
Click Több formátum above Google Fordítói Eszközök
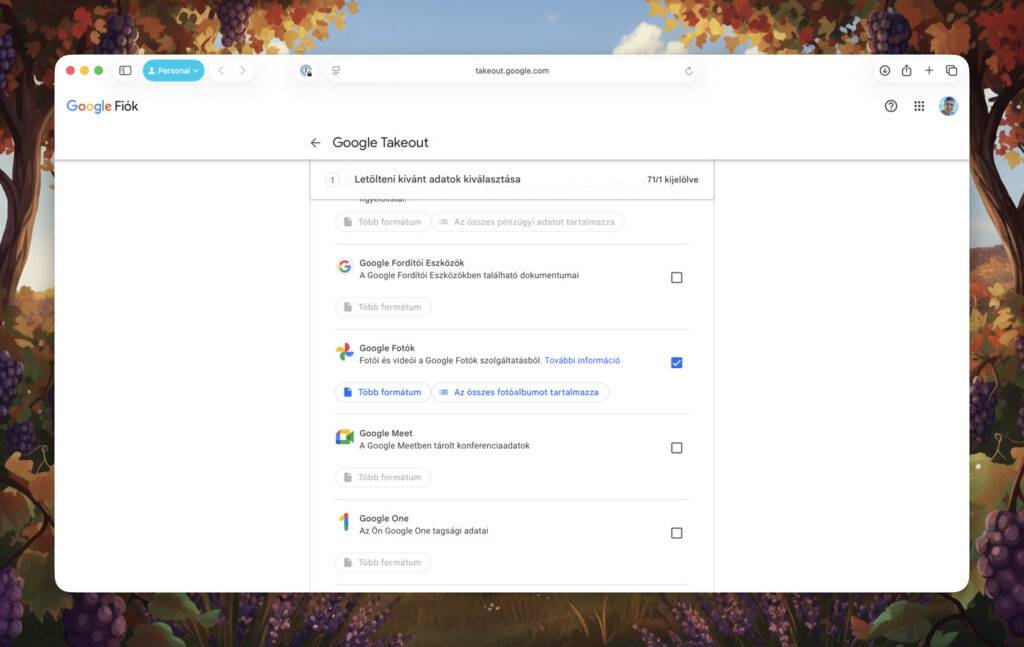(383, 222)
